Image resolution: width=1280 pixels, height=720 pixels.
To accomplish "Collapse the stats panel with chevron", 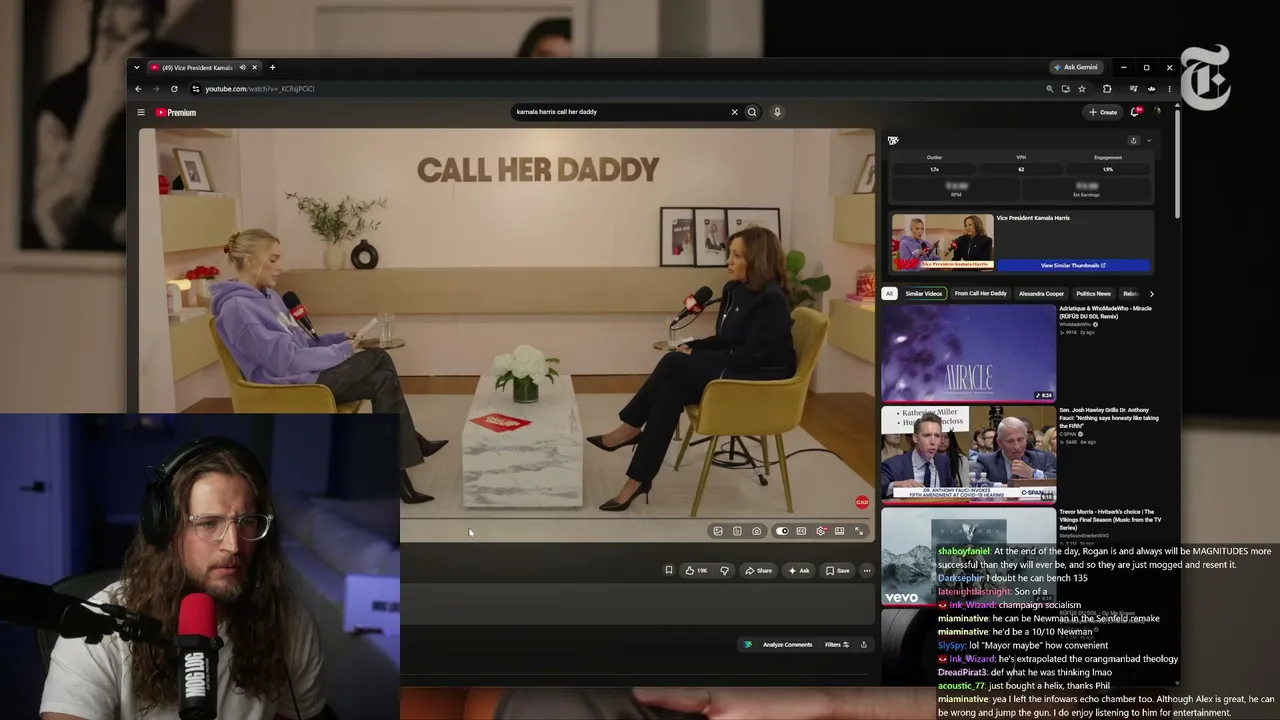I will pyautogui.click(x=1149, y=141).
